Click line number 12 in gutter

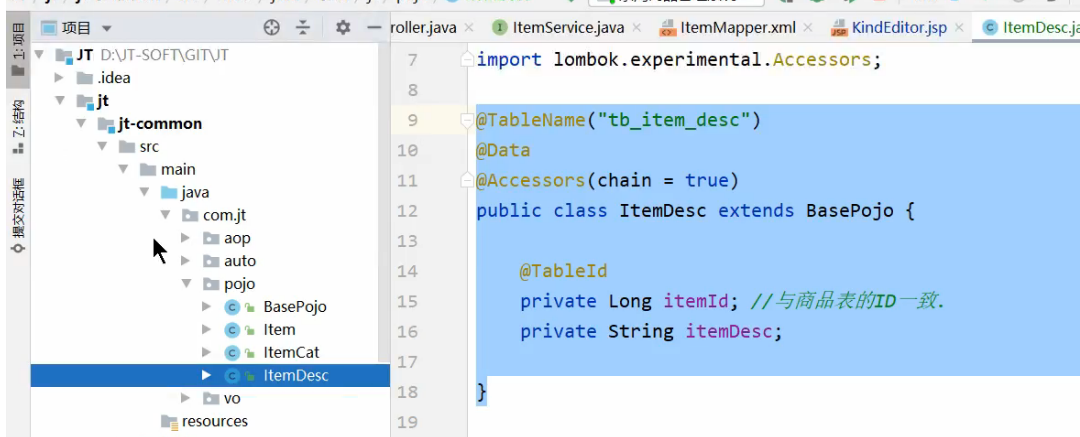click(x=408, y=211)
